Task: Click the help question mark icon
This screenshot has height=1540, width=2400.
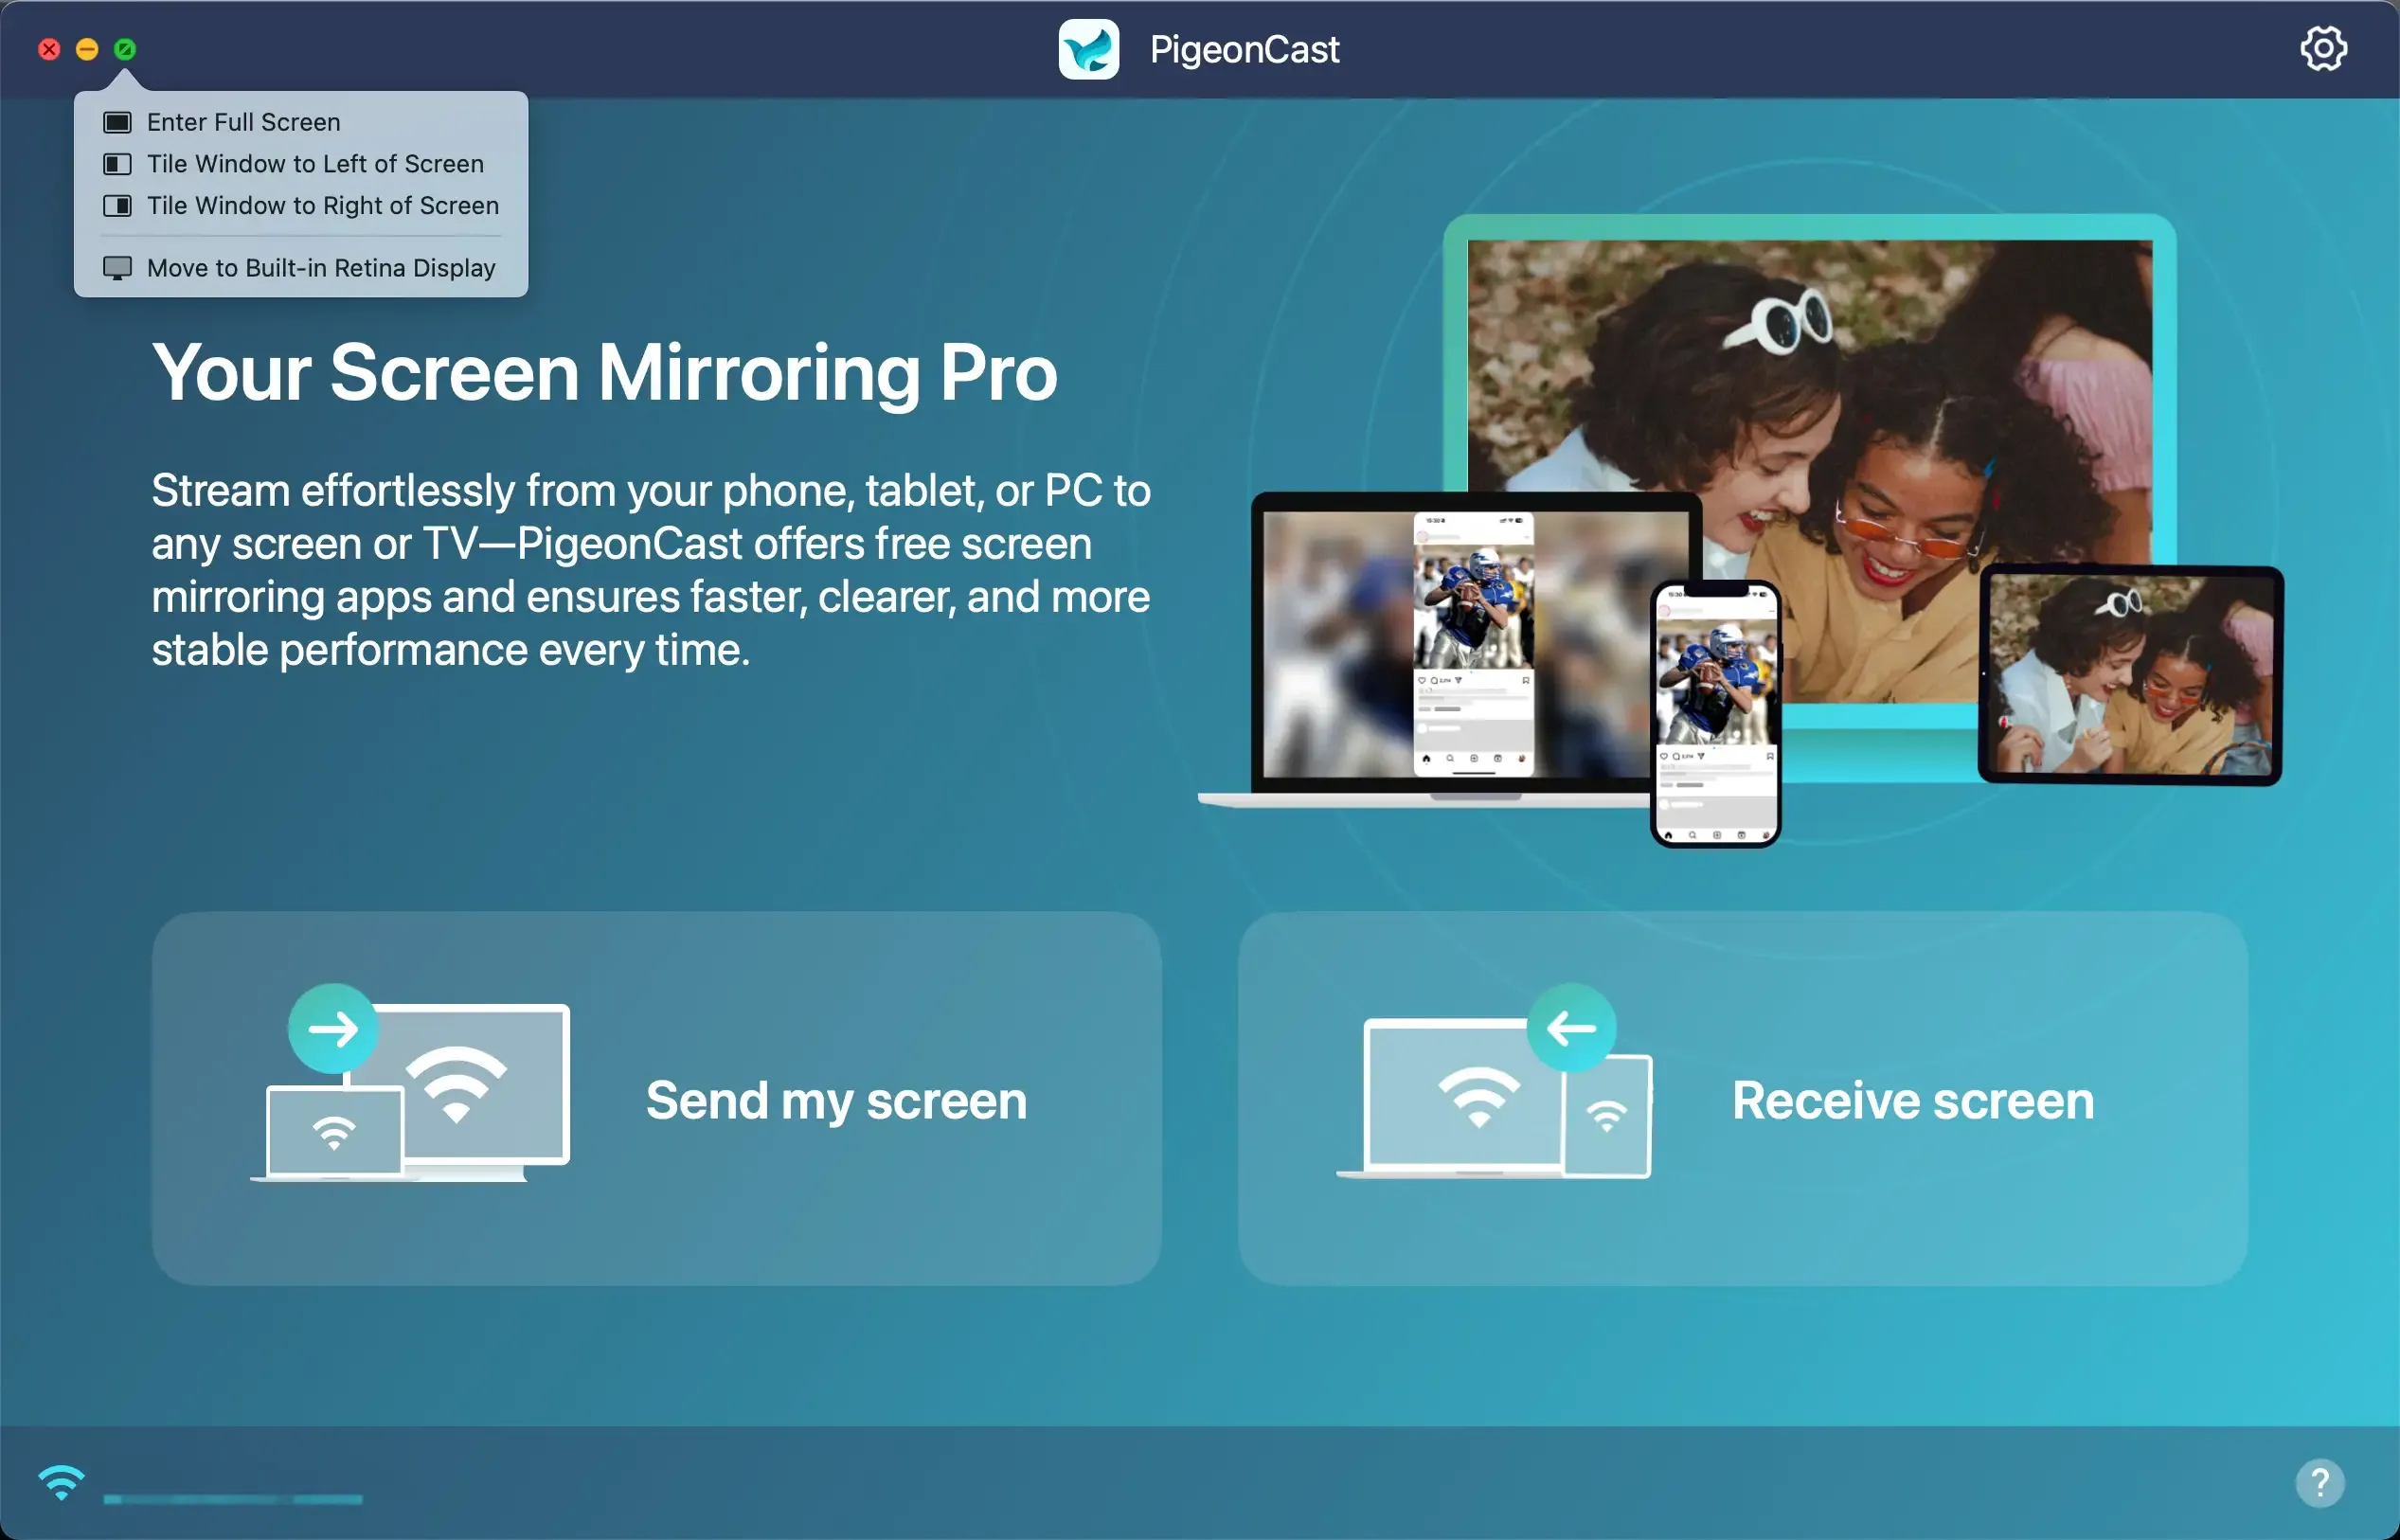Action: [x=2320, y=1482]
